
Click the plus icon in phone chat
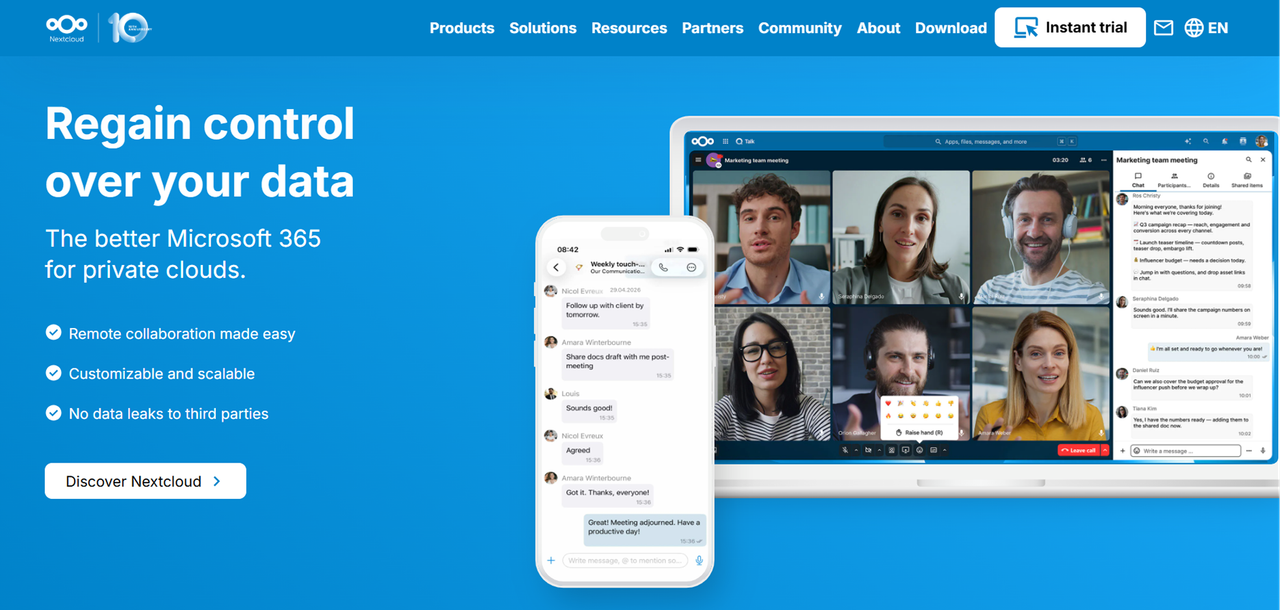550,560
